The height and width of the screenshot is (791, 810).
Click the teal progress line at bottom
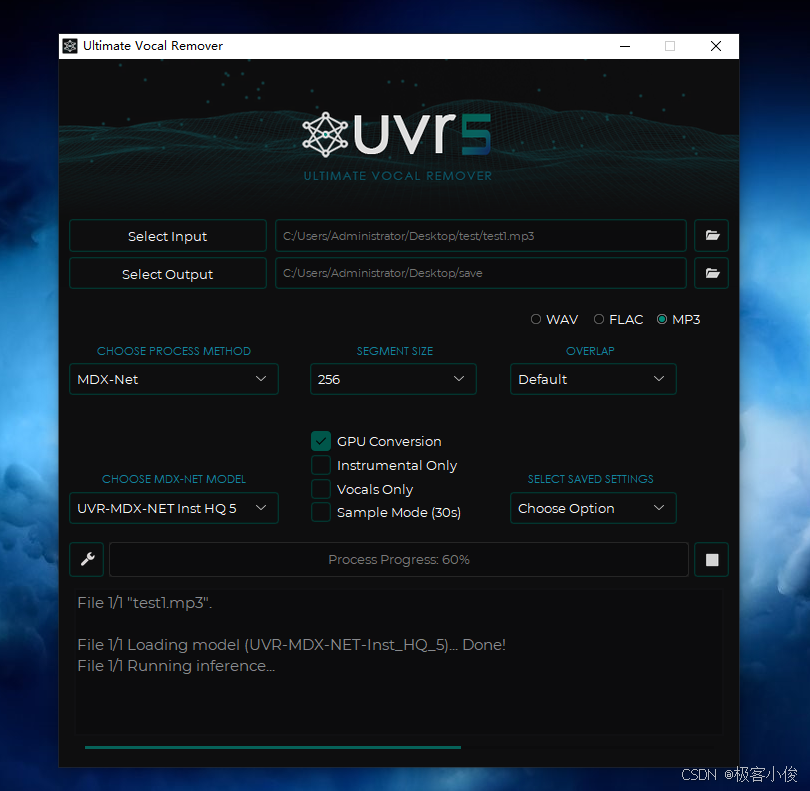point(273,747)
